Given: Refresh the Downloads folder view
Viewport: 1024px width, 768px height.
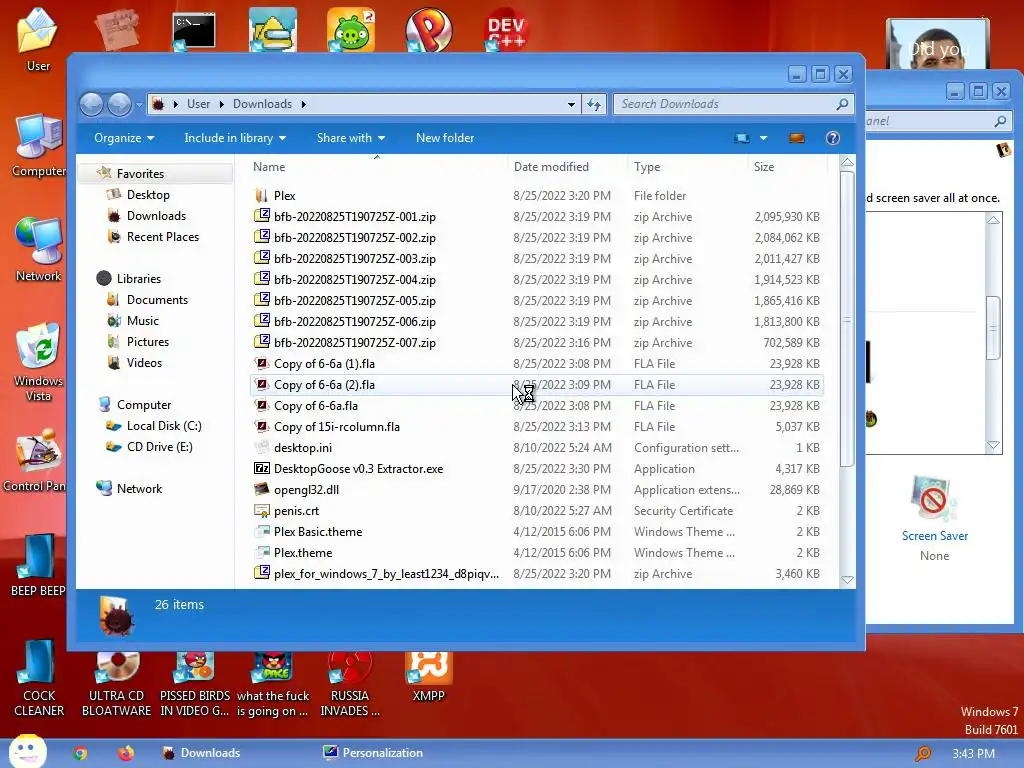Looking at the screenshot, I should (x=594, y=104).
